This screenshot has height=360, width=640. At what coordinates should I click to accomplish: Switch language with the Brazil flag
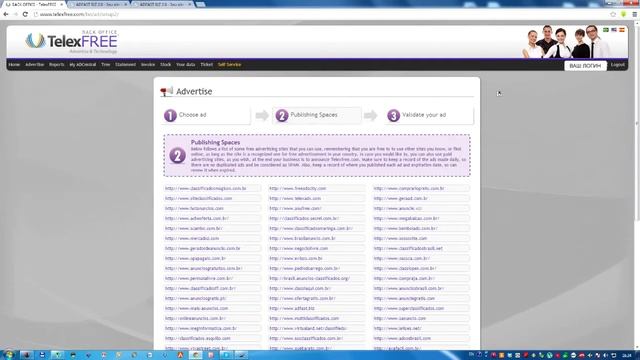click(x=606, y=30)
